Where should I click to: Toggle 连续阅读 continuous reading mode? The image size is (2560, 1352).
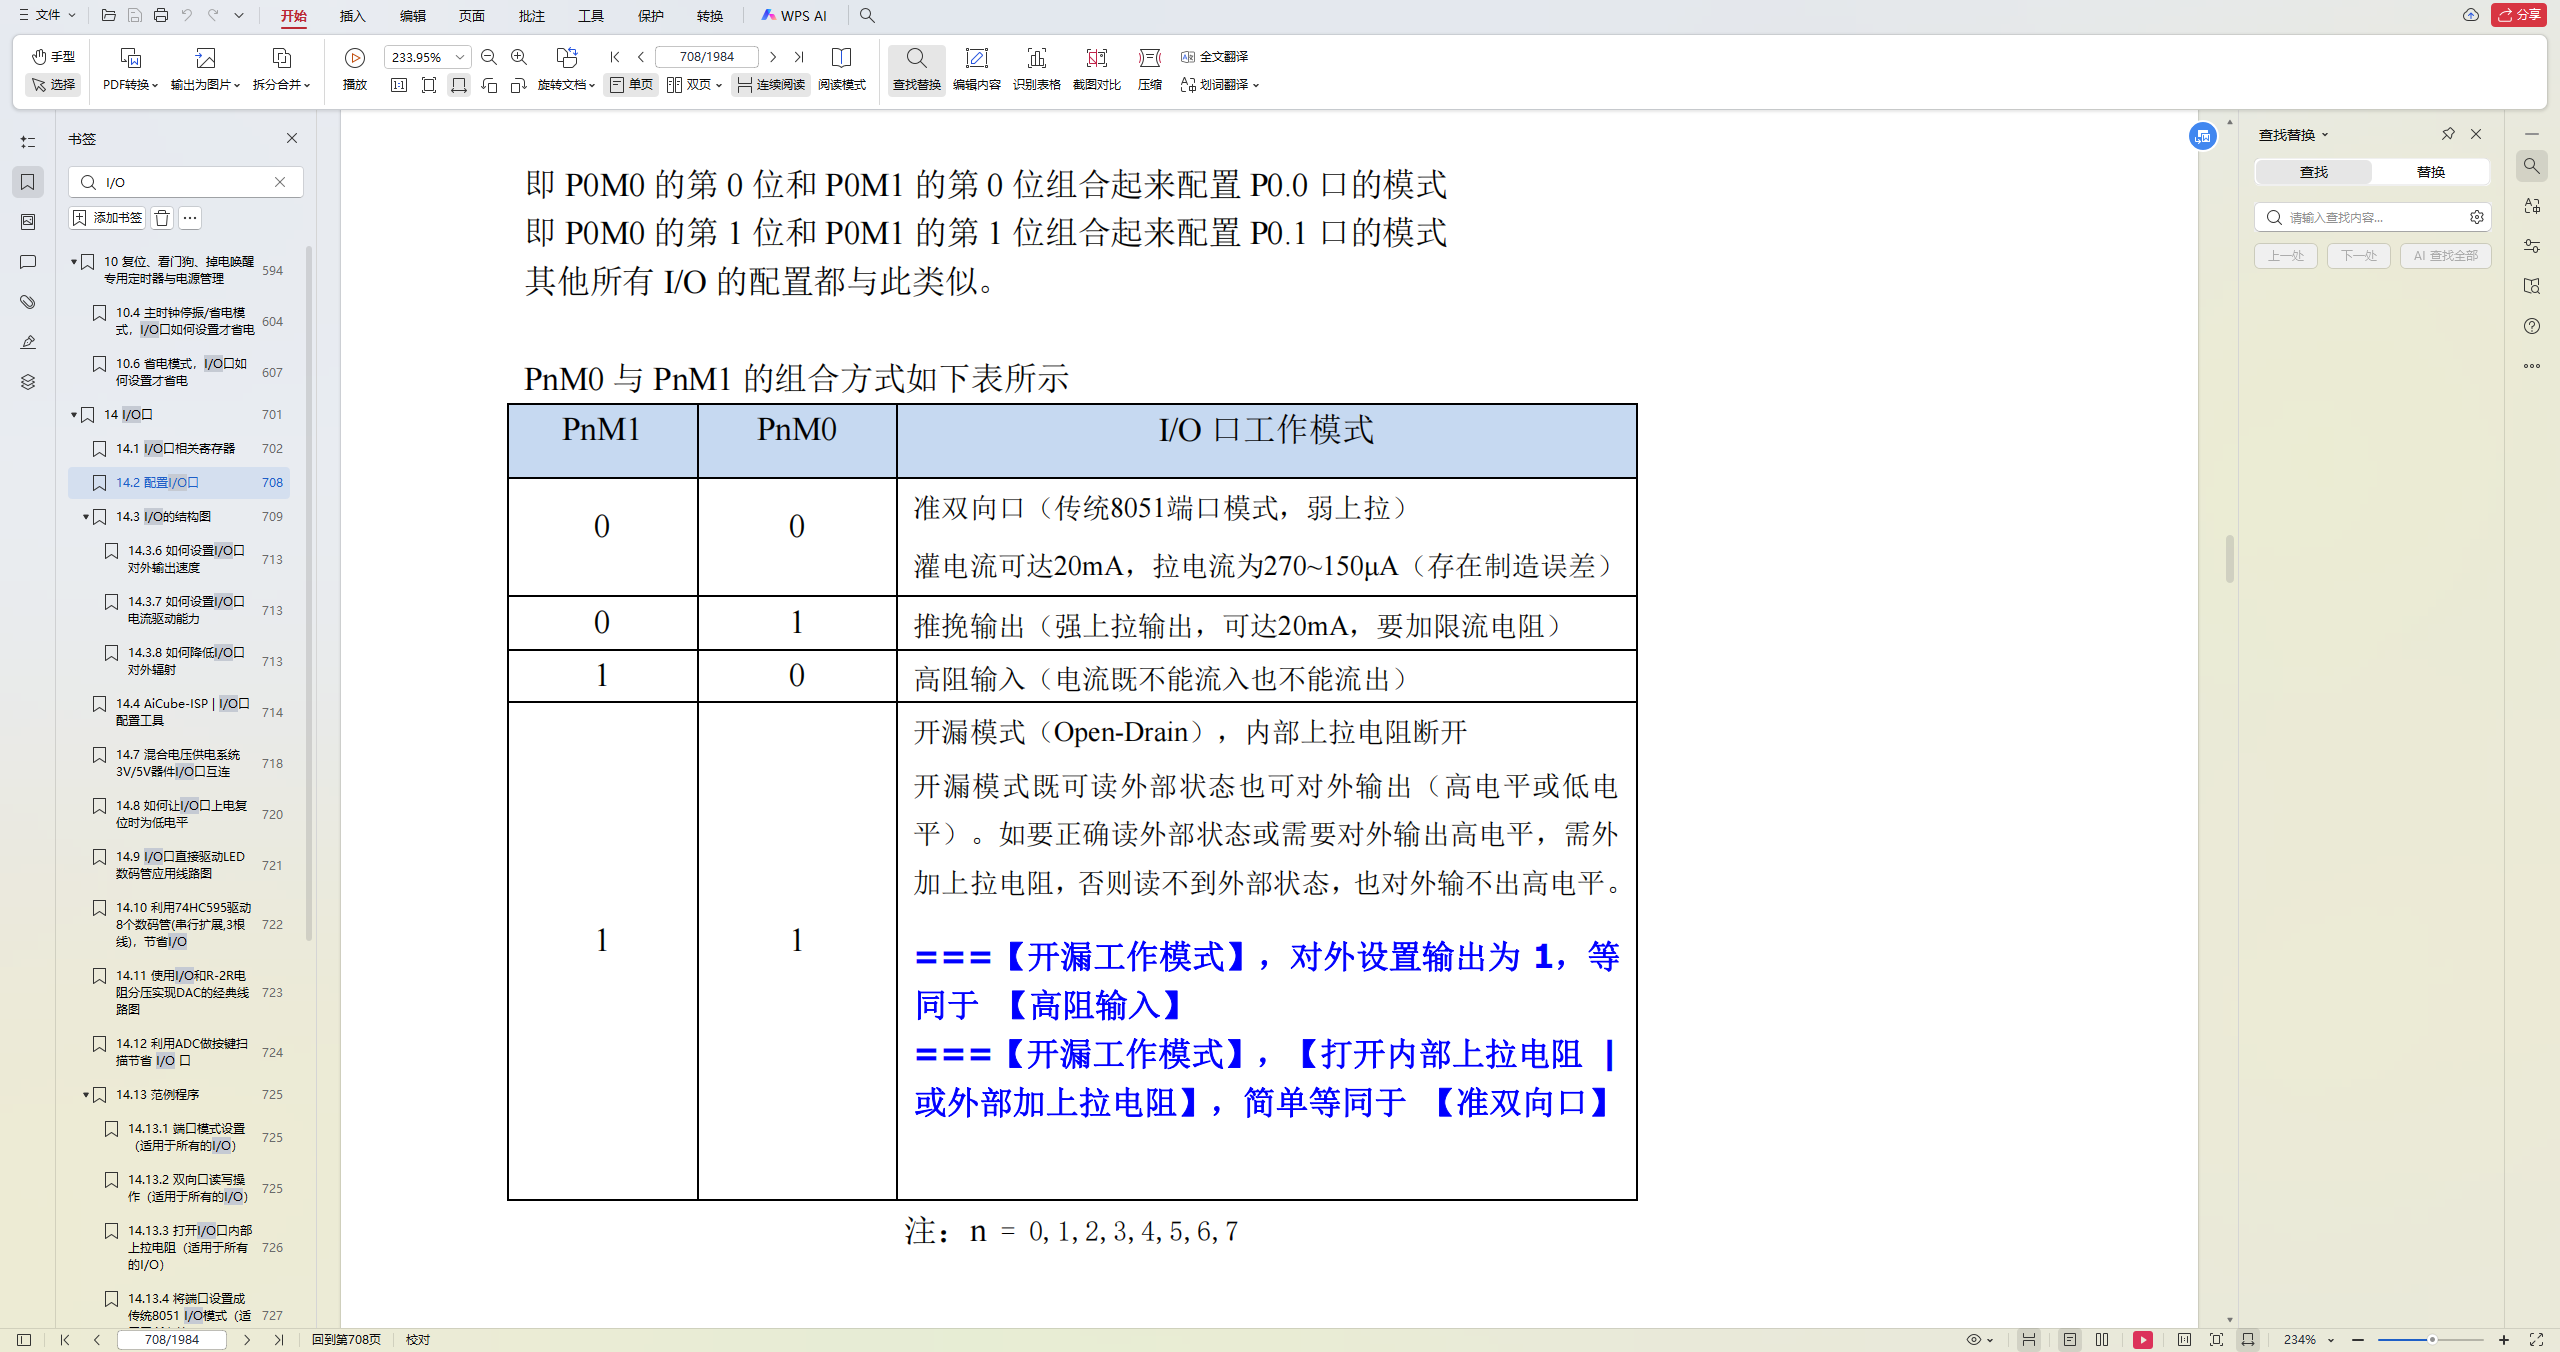click(x=770, y=85)
